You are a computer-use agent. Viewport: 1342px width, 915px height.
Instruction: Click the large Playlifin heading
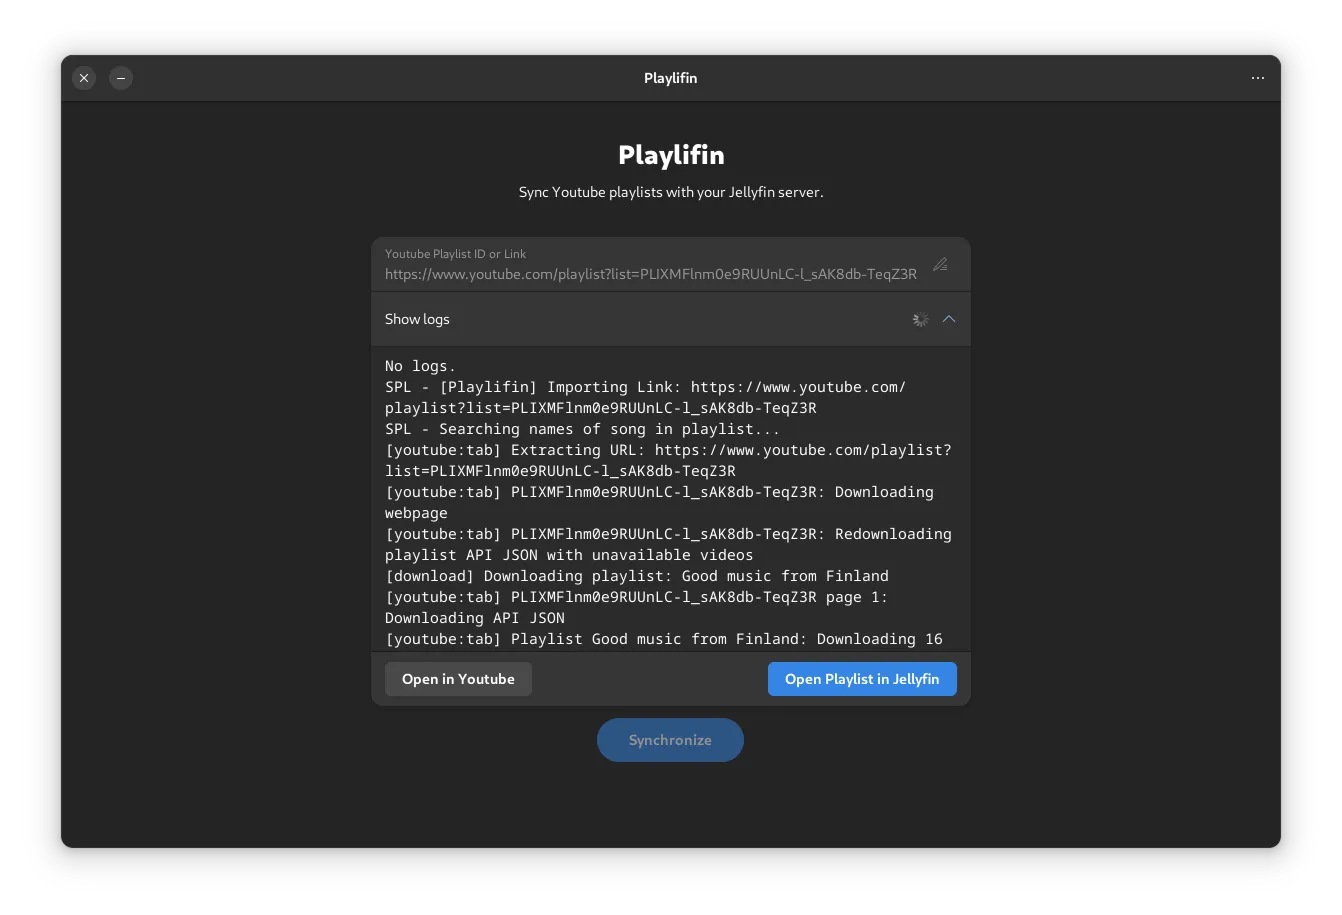pos(671,155)
